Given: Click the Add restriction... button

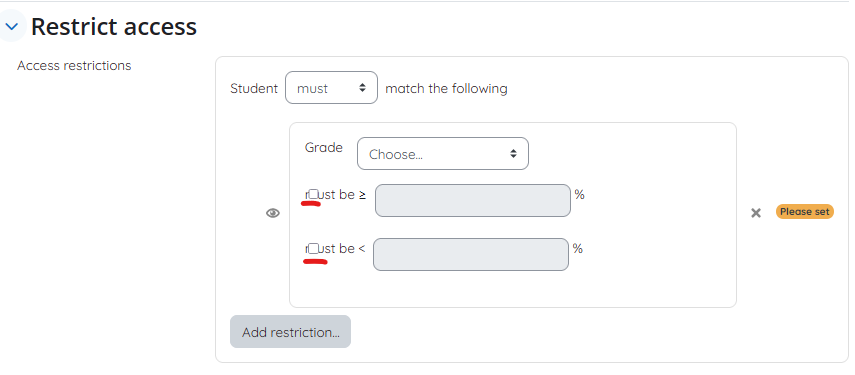Looking at the screenshot, I should [290, 332].
